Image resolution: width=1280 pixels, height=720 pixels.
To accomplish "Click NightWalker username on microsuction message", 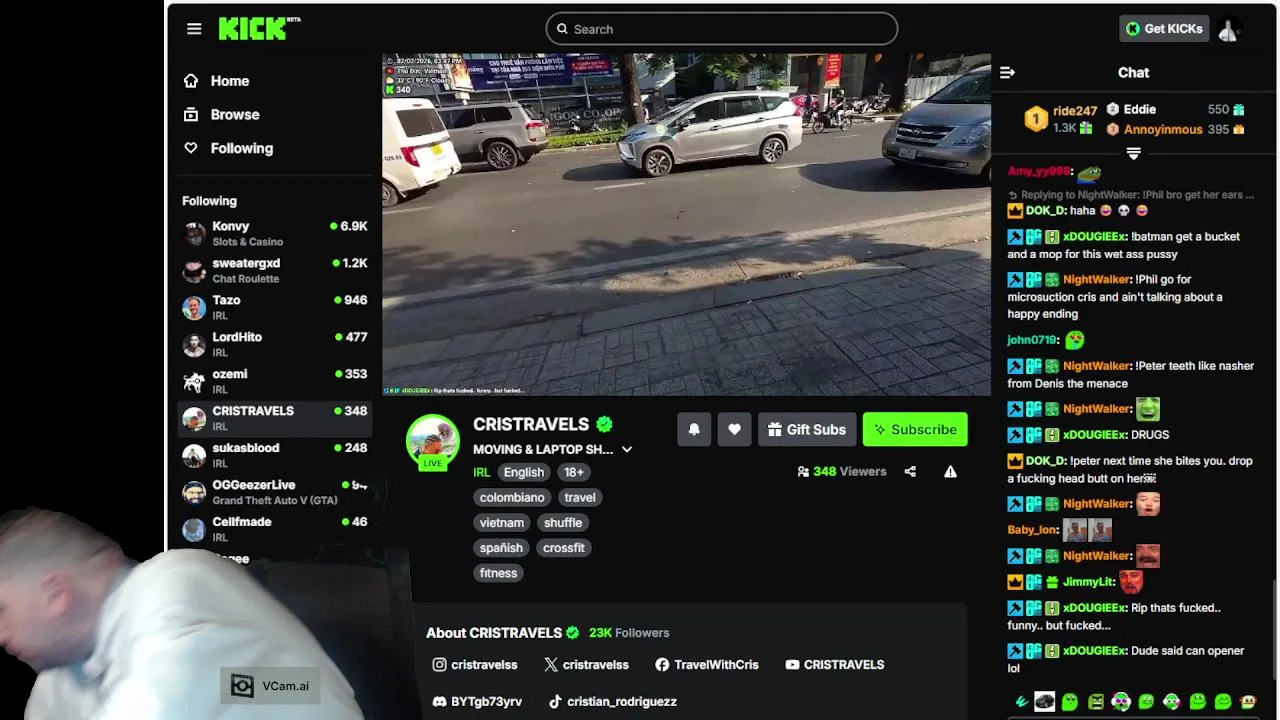I will click(1096, 280).
